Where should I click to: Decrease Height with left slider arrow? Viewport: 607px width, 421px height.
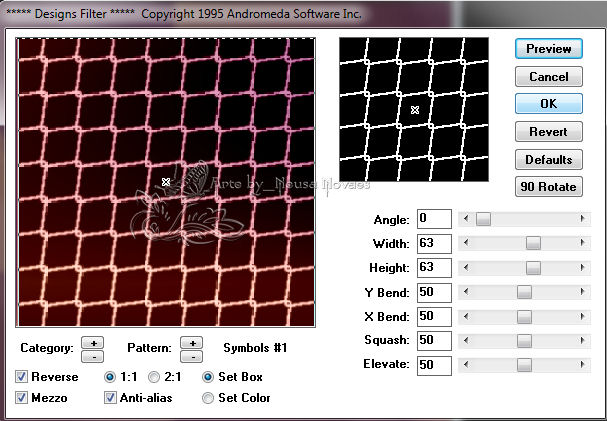pyautogui.click(x=466, y=268)
